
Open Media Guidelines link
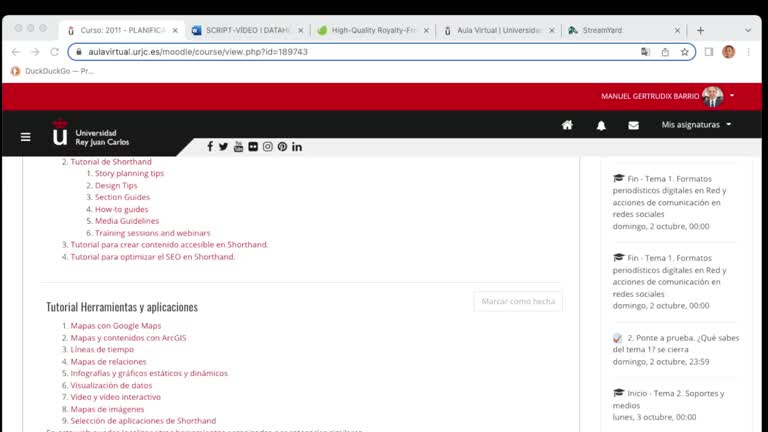pos(127,221)
